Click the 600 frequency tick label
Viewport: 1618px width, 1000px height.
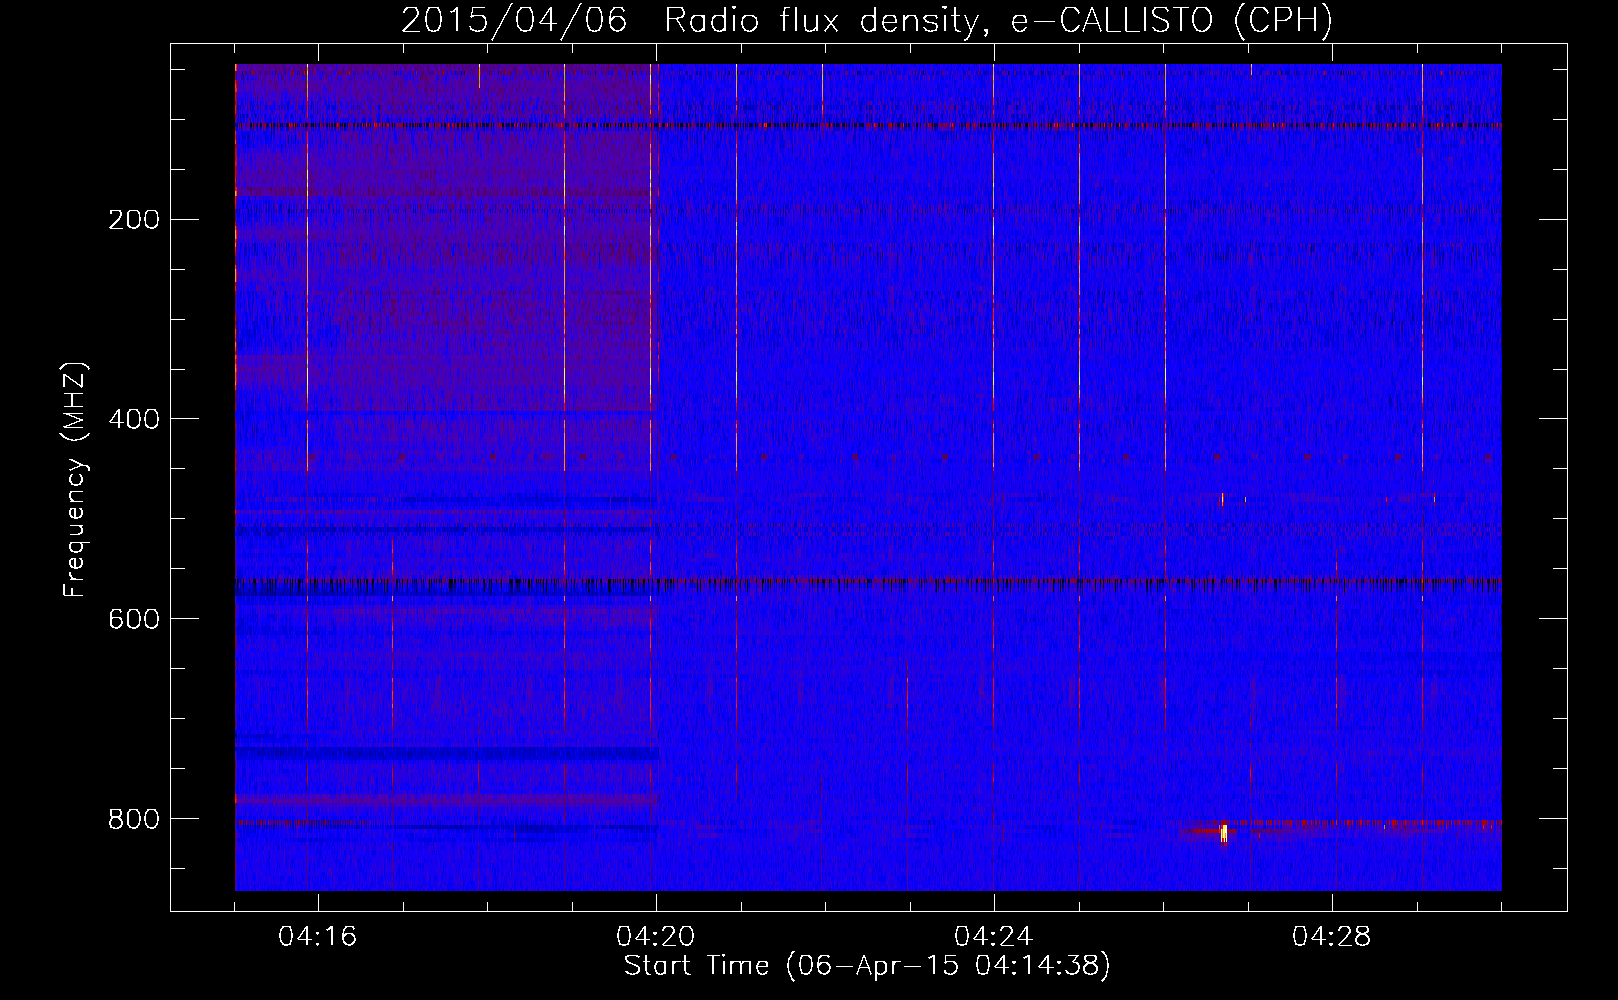tap(134, 620)
